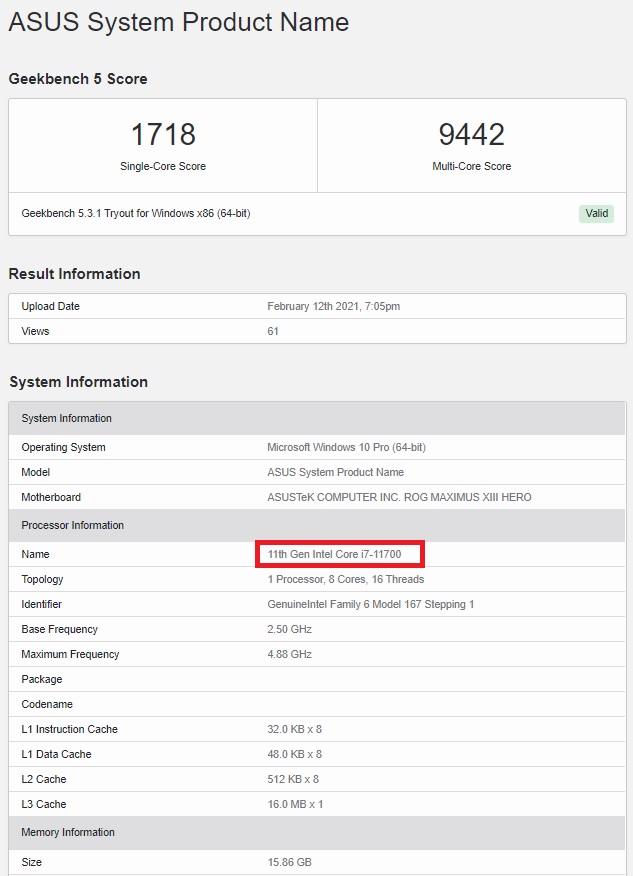Click the single-core score 1718
The image size is (633, 876).
(x=163, y=134)
